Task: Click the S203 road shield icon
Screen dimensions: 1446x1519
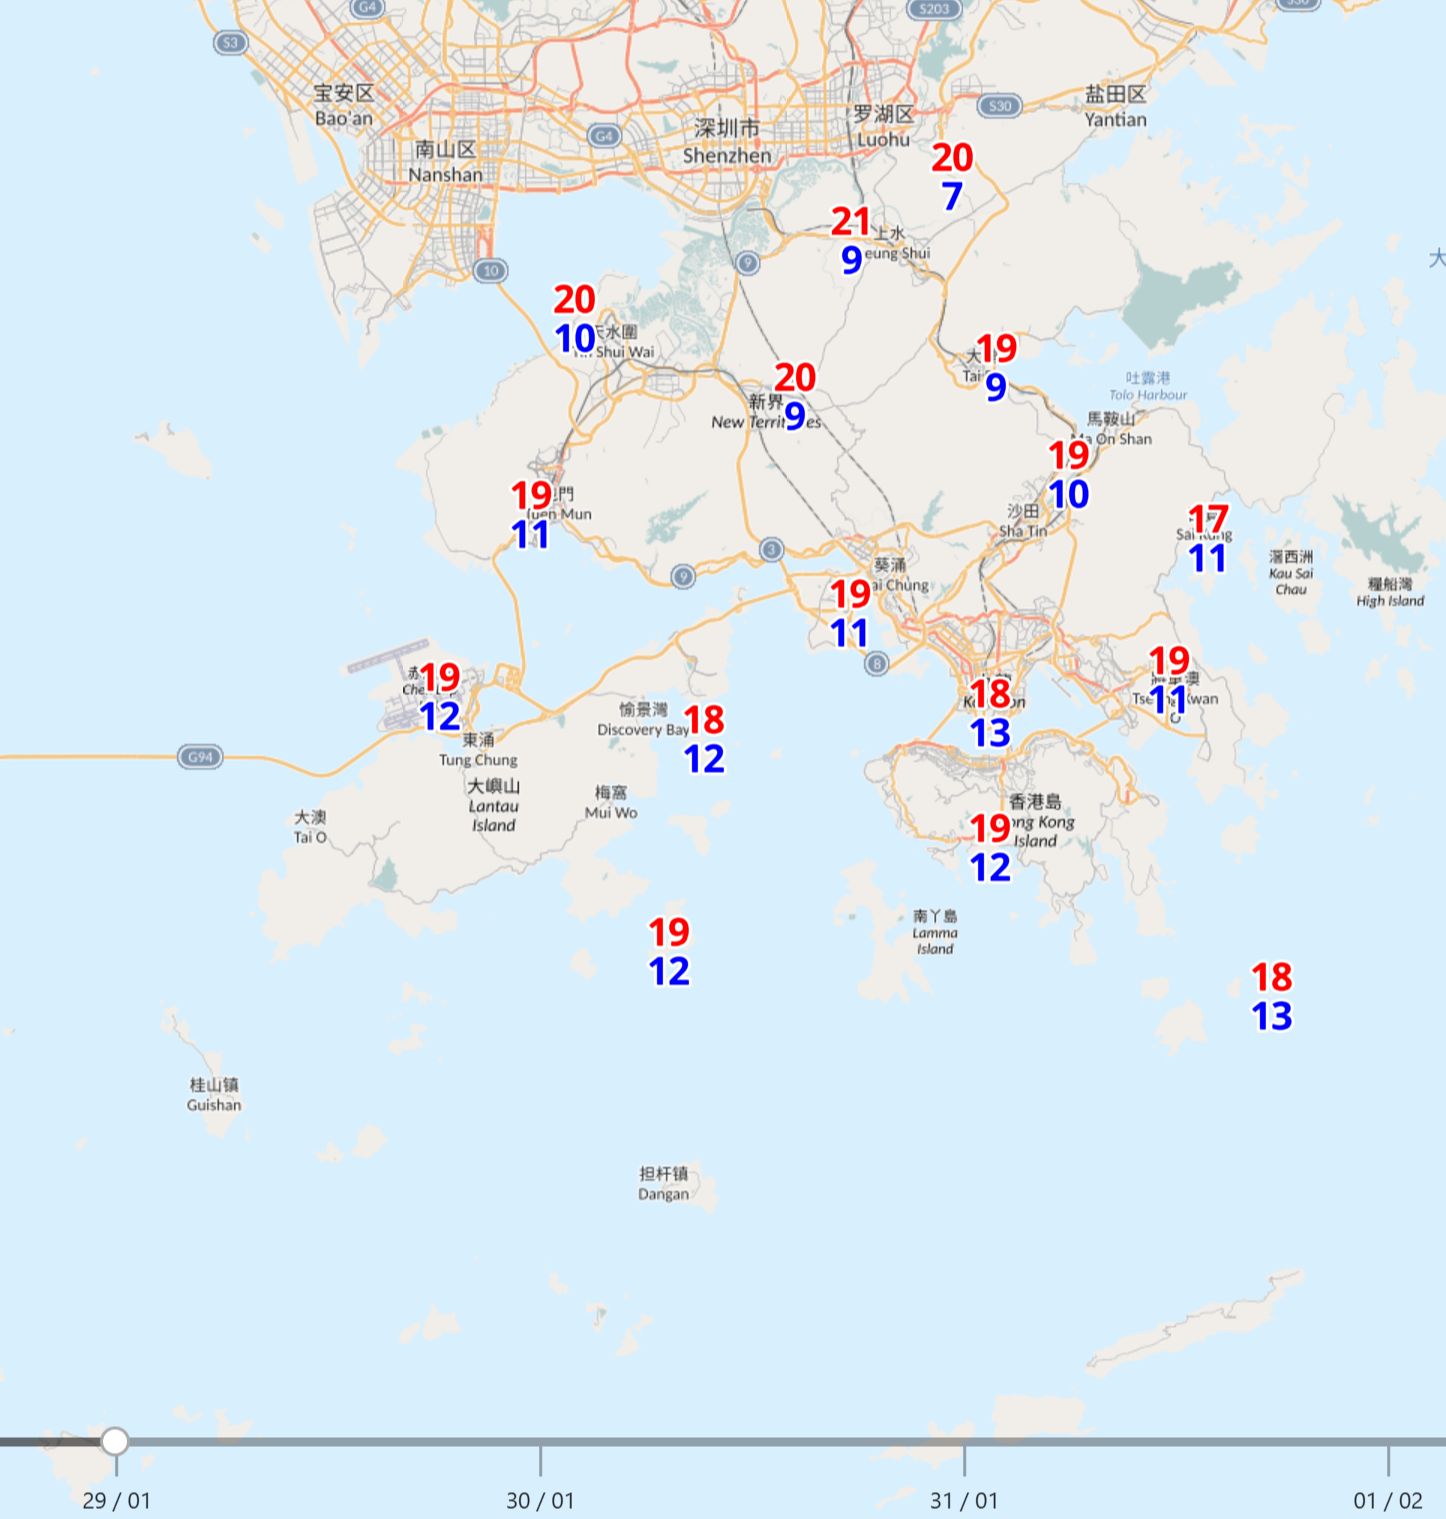Action: point(933,9)
